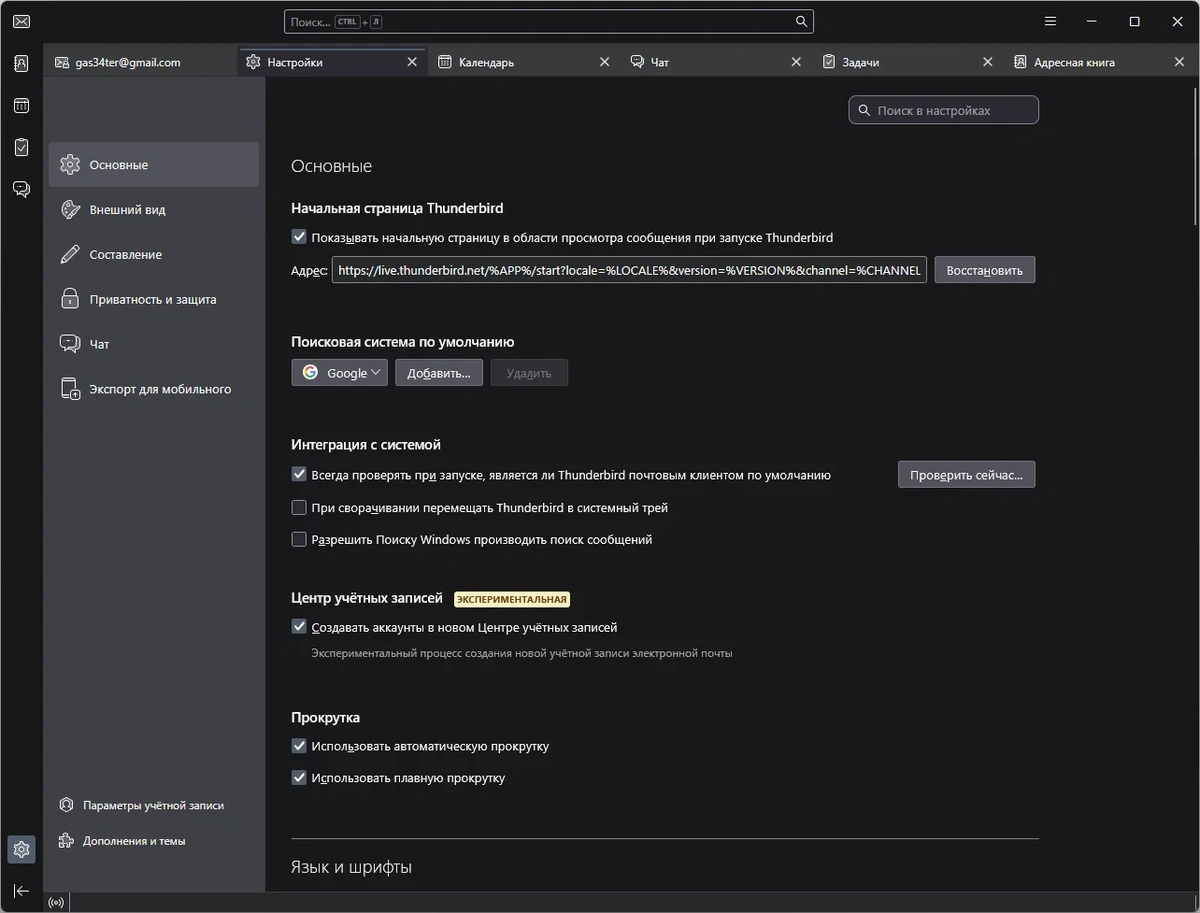This screenshot has width=1200, height=913.
Task: Open Дополнения и темы link
Action: coord(123,841)
